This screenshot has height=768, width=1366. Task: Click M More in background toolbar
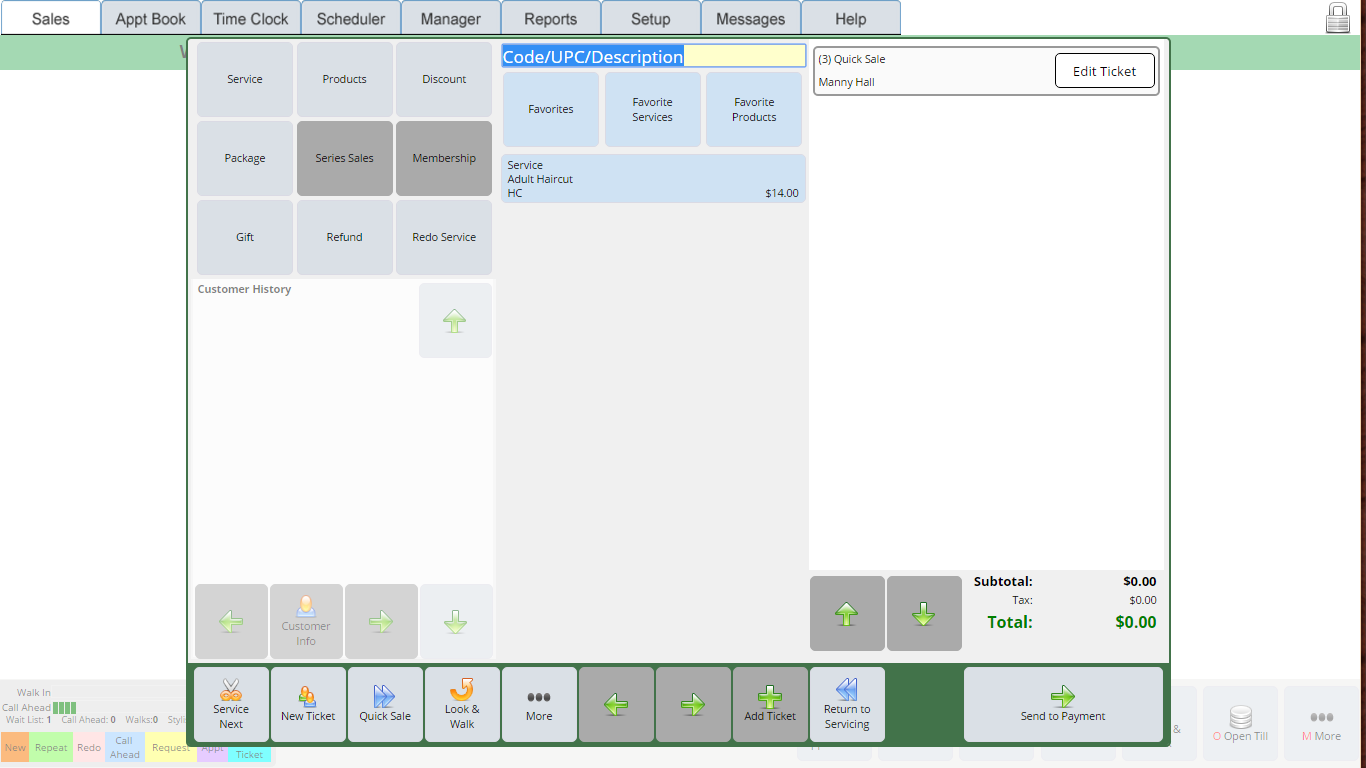coord(1321,723)
